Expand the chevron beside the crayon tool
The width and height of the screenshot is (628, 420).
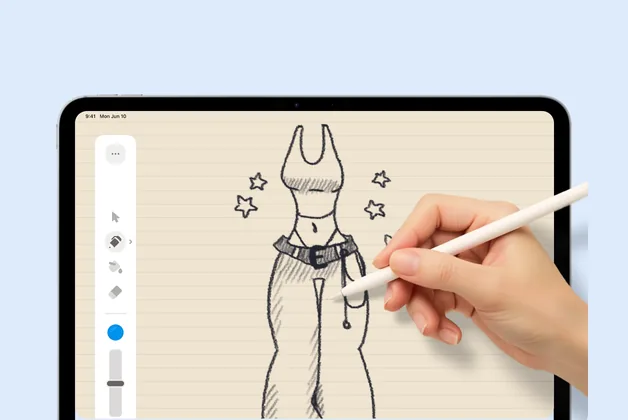point(131,242)
